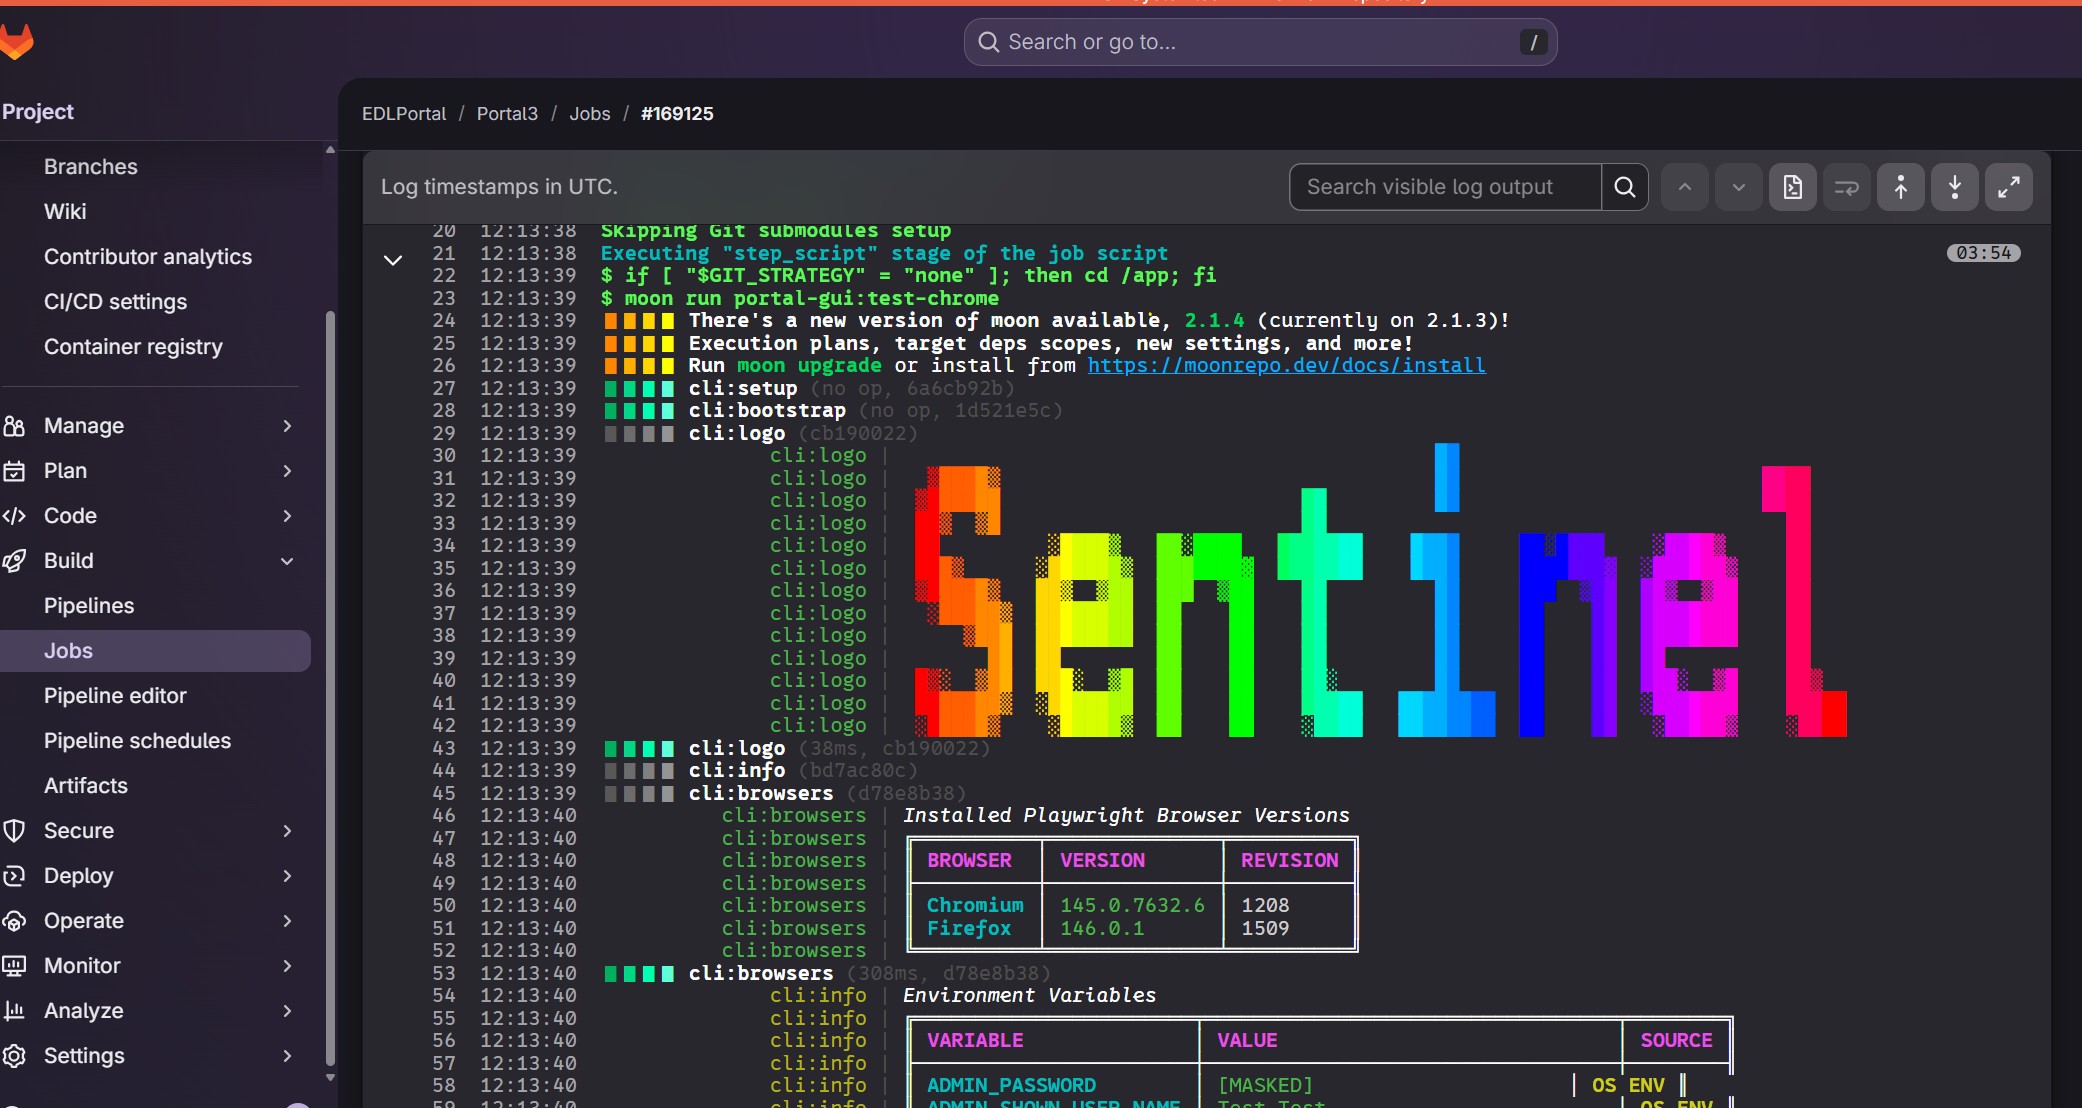Open Pipeline editor

click(115, 696)
